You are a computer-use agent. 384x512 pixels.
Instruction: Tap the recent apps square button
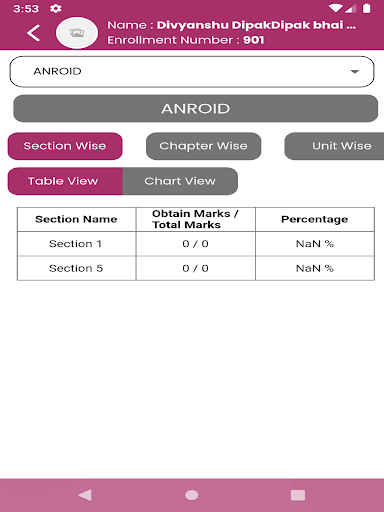(298, 495)
